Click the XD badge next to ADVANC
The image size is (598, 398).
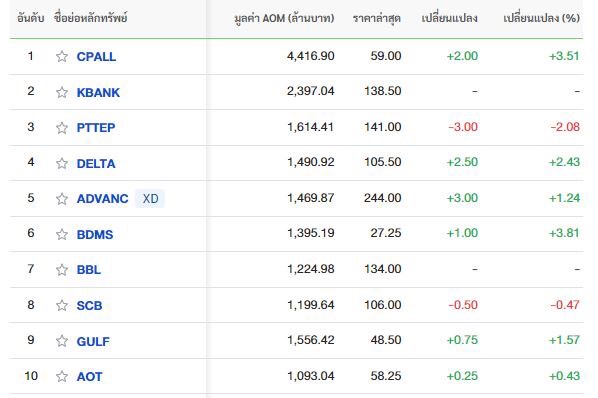click(150, 199)
